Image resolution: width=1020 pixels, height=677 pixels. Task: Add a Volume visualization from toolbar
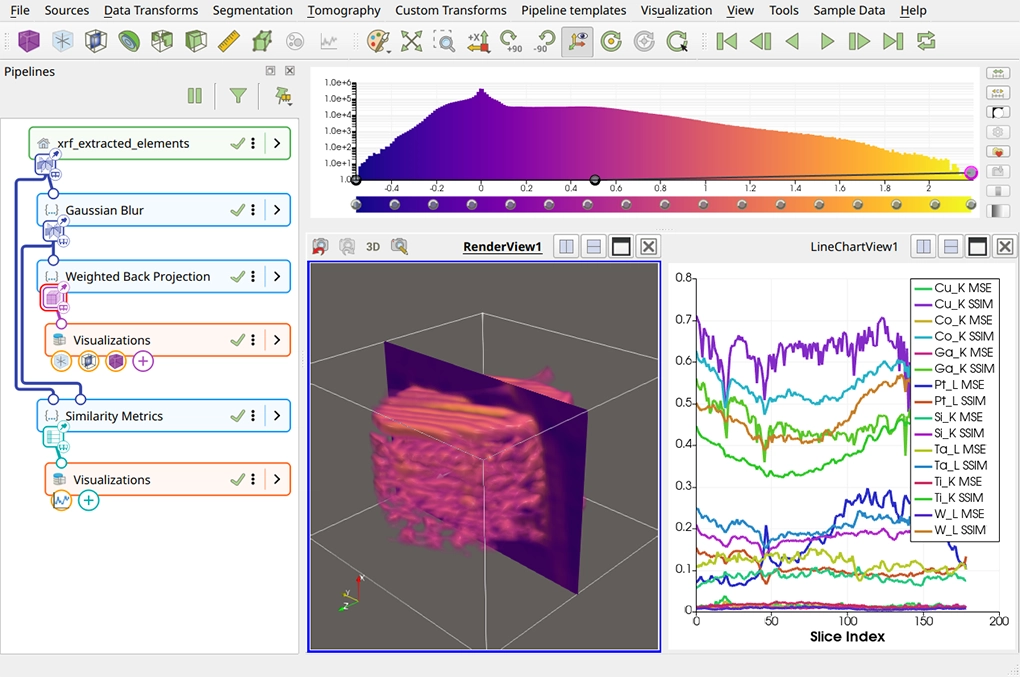pyautogui.click(x=28, y=41)
